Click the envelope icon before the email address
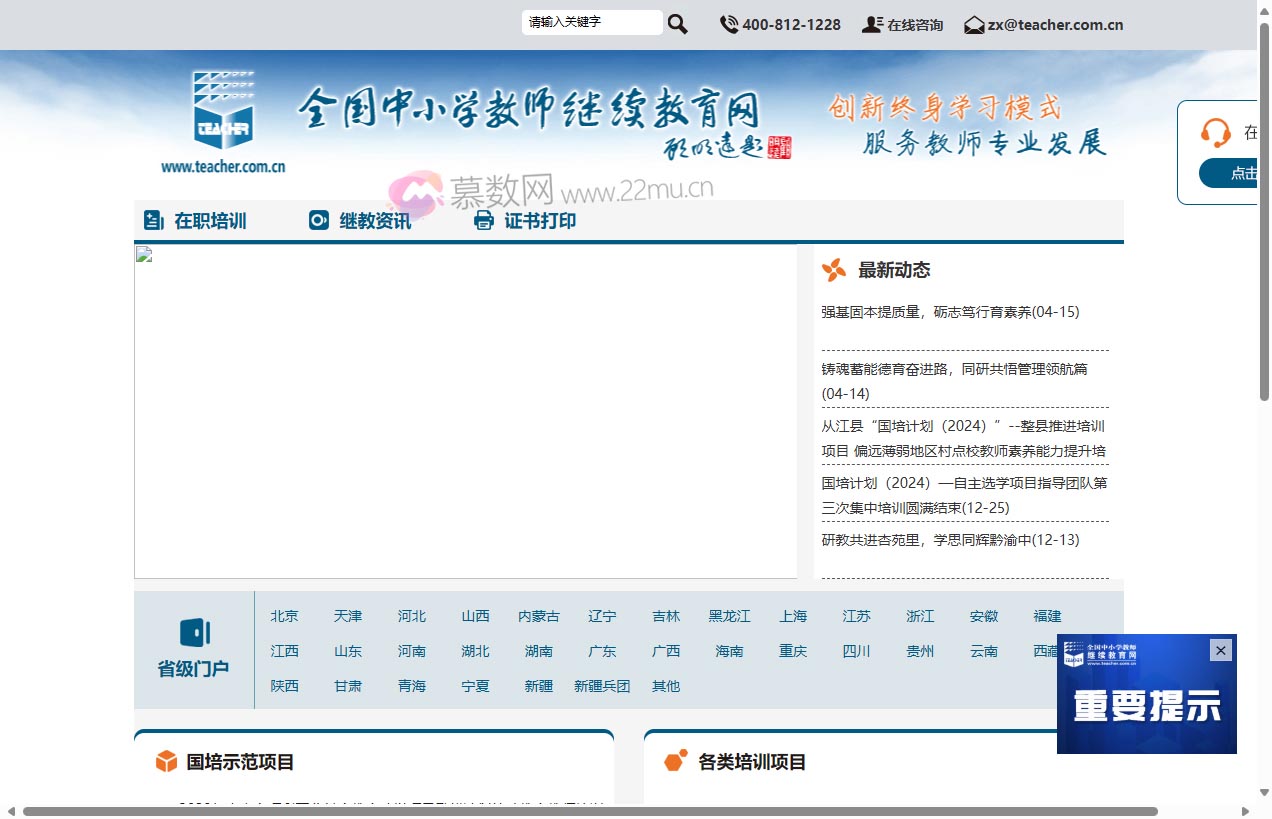This screenshot has width=1272, height=819. pos(974,24)
